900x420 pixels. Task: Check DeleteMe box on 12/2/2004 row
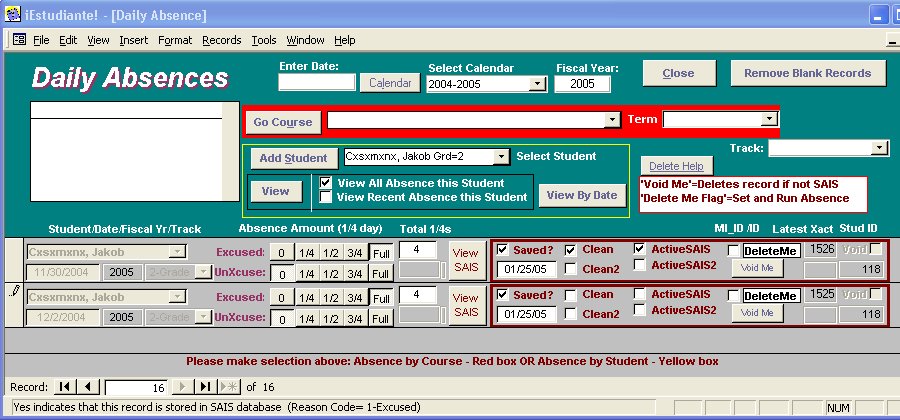[x=734, y=295]
